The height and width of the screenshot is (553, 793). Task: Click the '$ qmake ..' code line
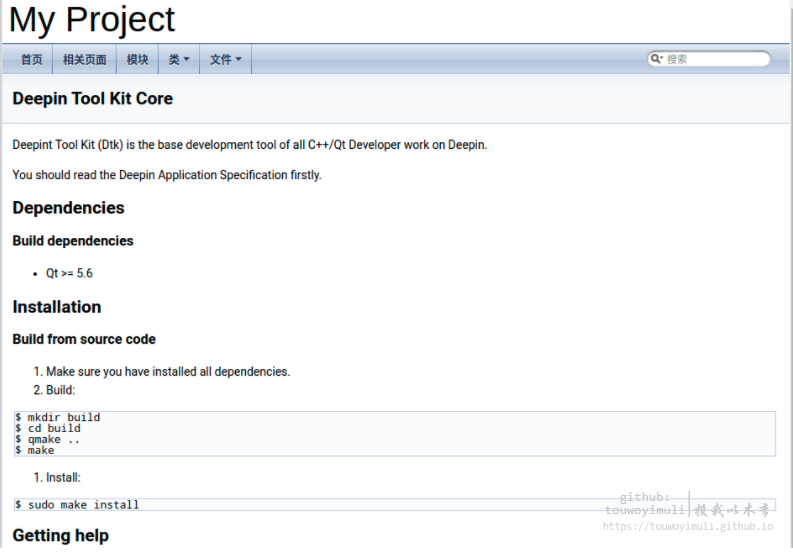click(48, 440)
